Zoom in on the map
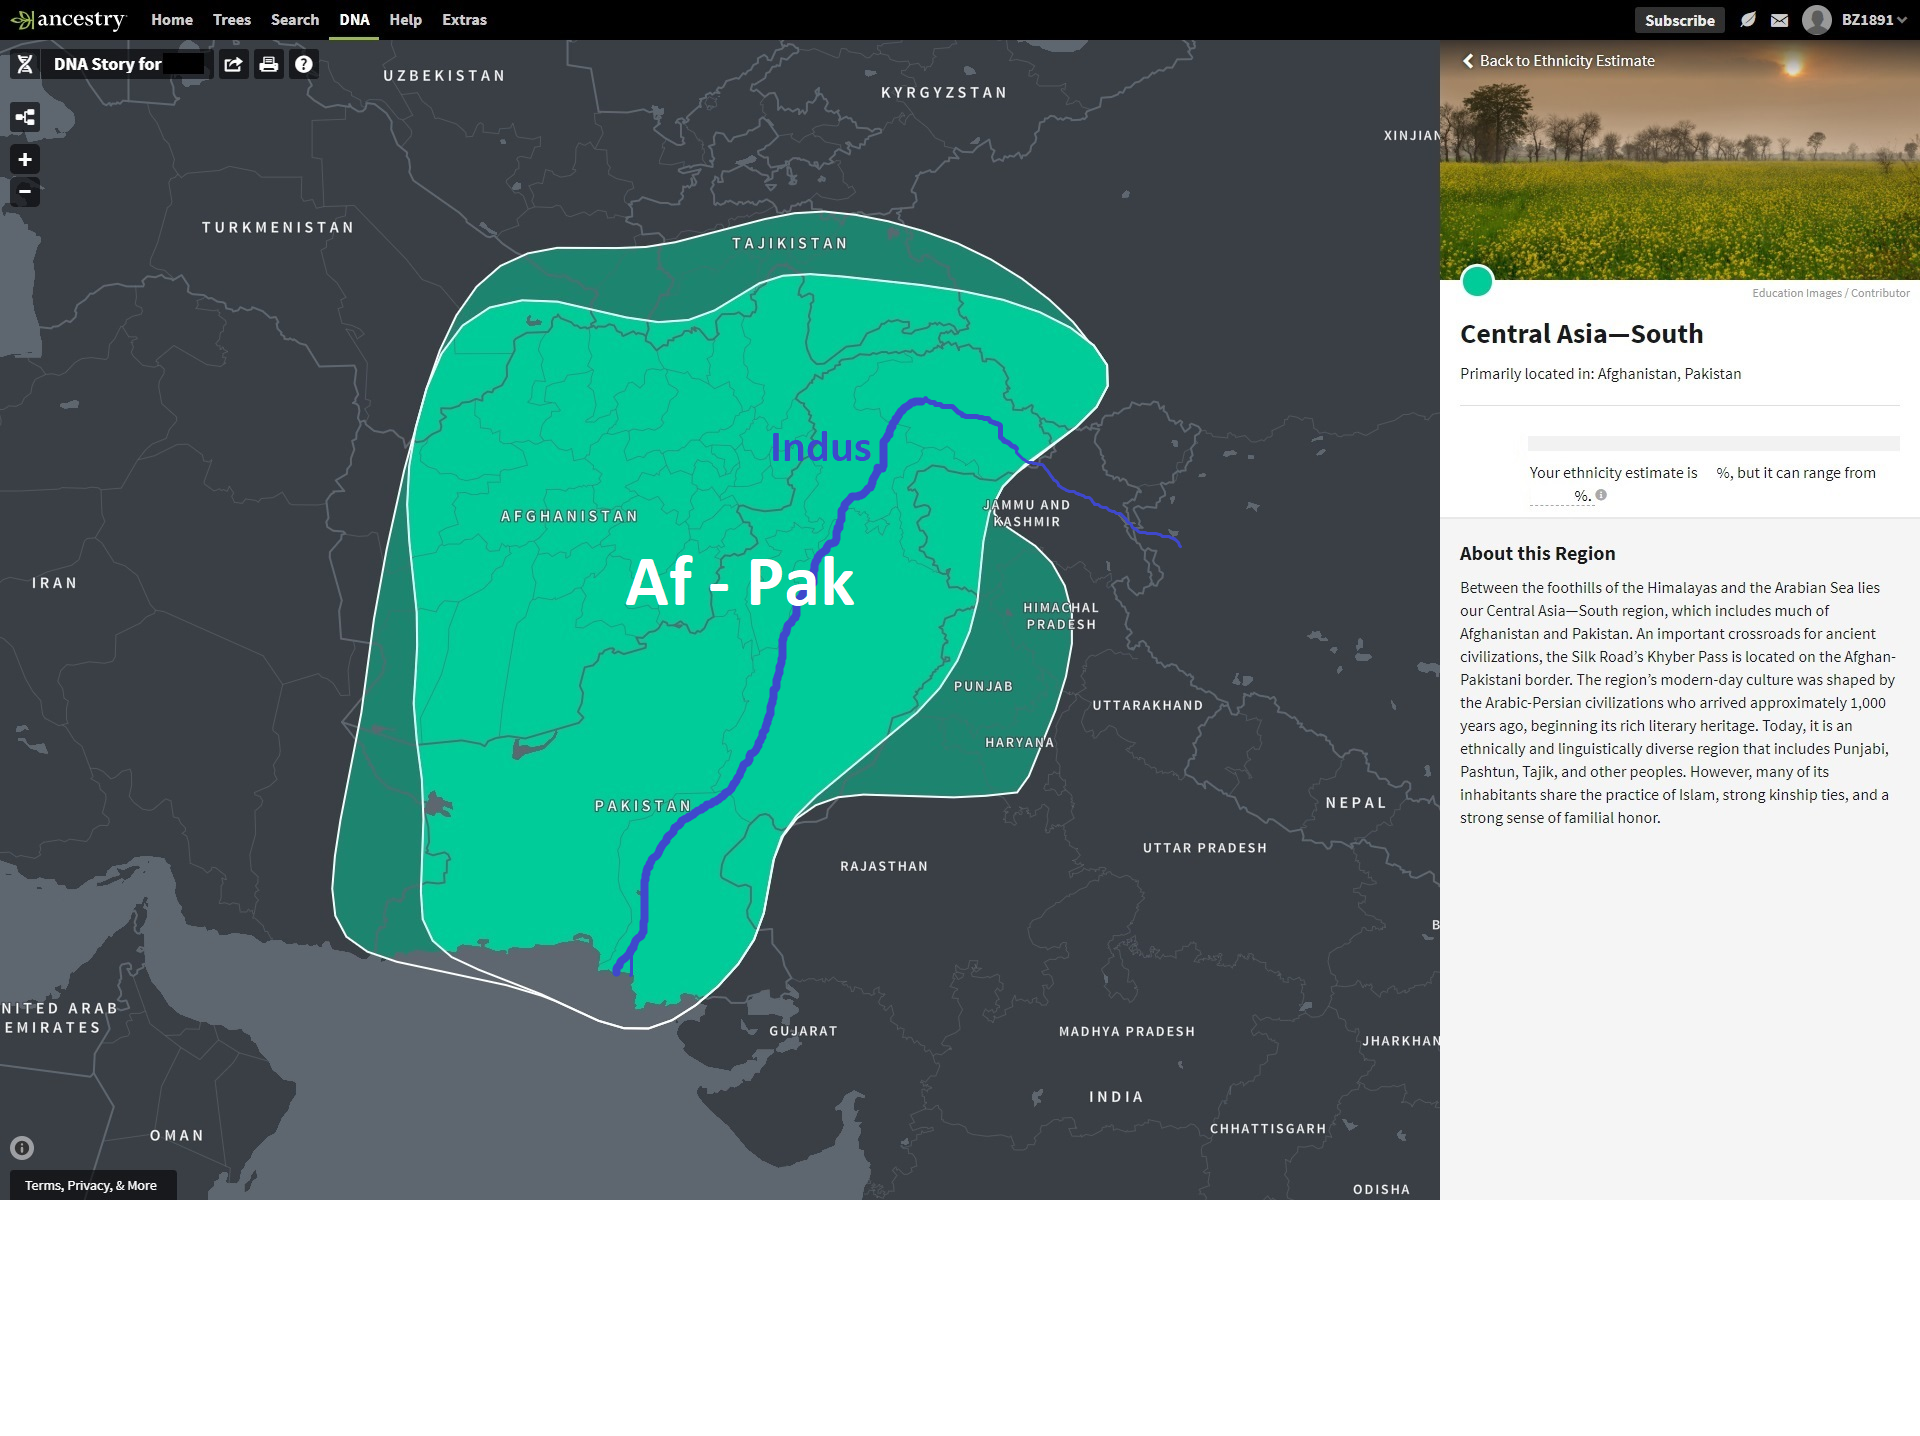The width and height of the screenshot is (1920, 1436). pos(25,159)
